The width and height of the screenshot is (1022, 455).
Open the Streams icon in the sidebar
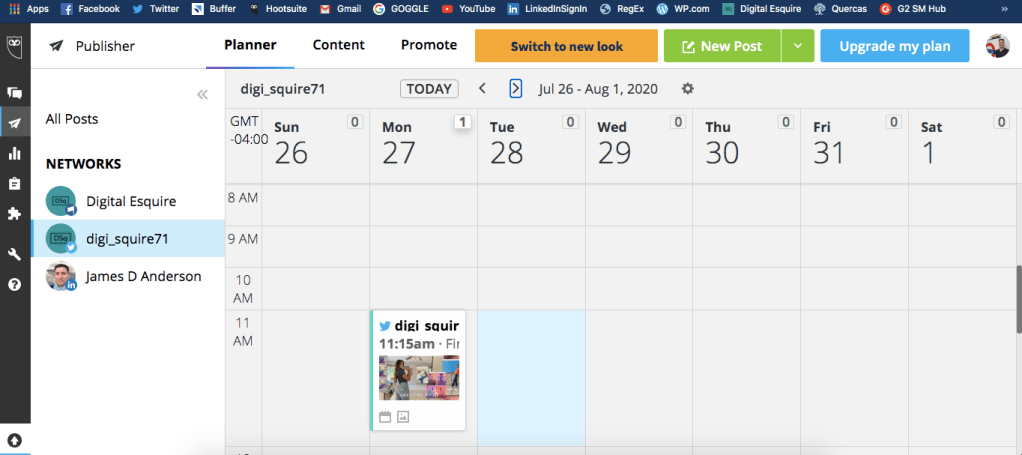(15, 92)
